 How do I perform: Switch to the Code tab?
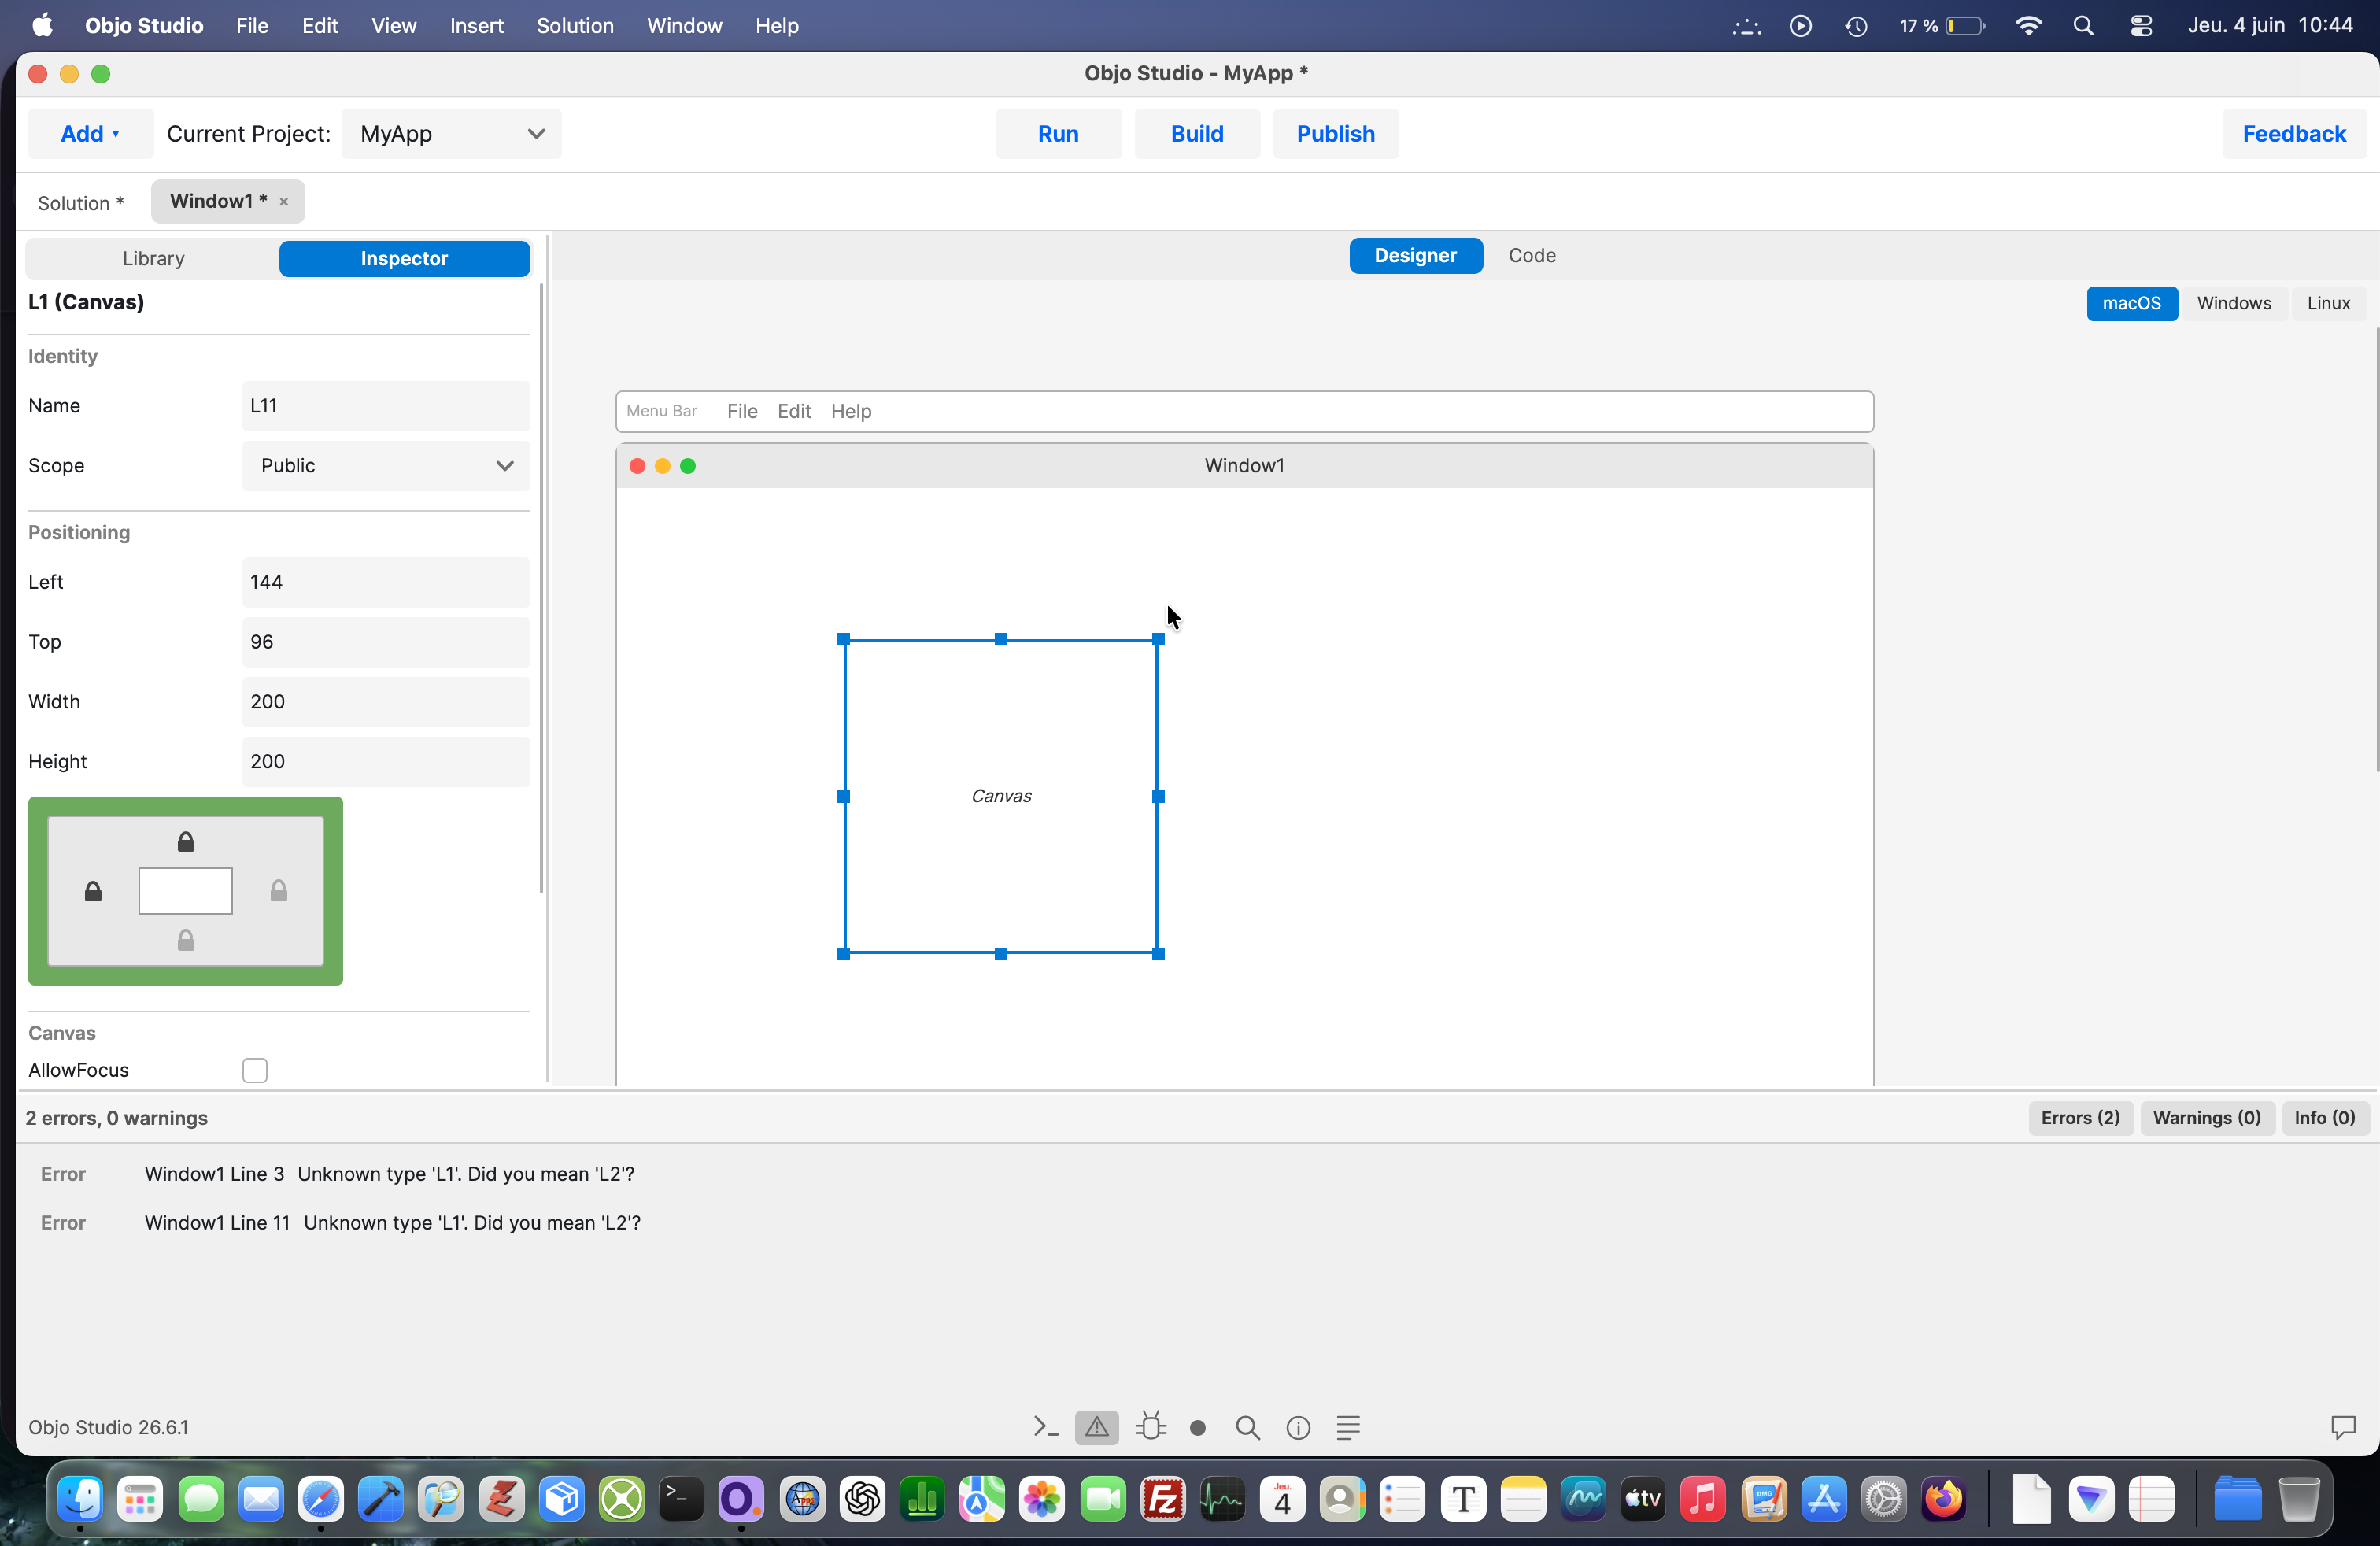click(1532, 255)
